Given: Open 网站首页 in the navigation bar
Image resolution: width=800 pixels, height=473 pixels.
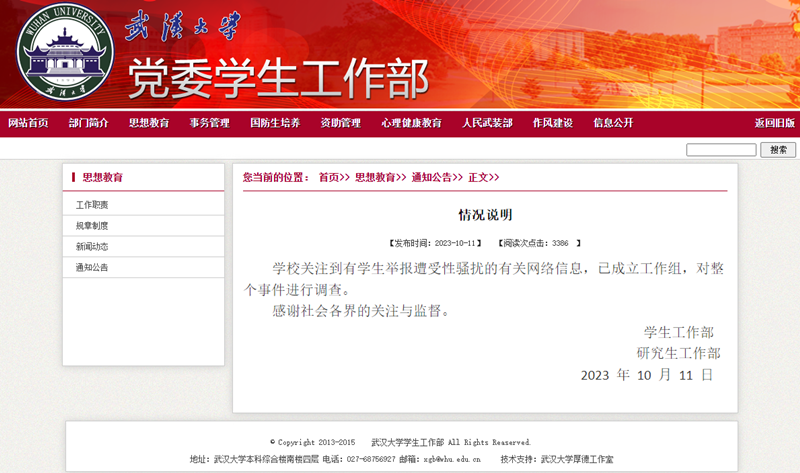Looking at the screenshot, I should pos(28,123).
